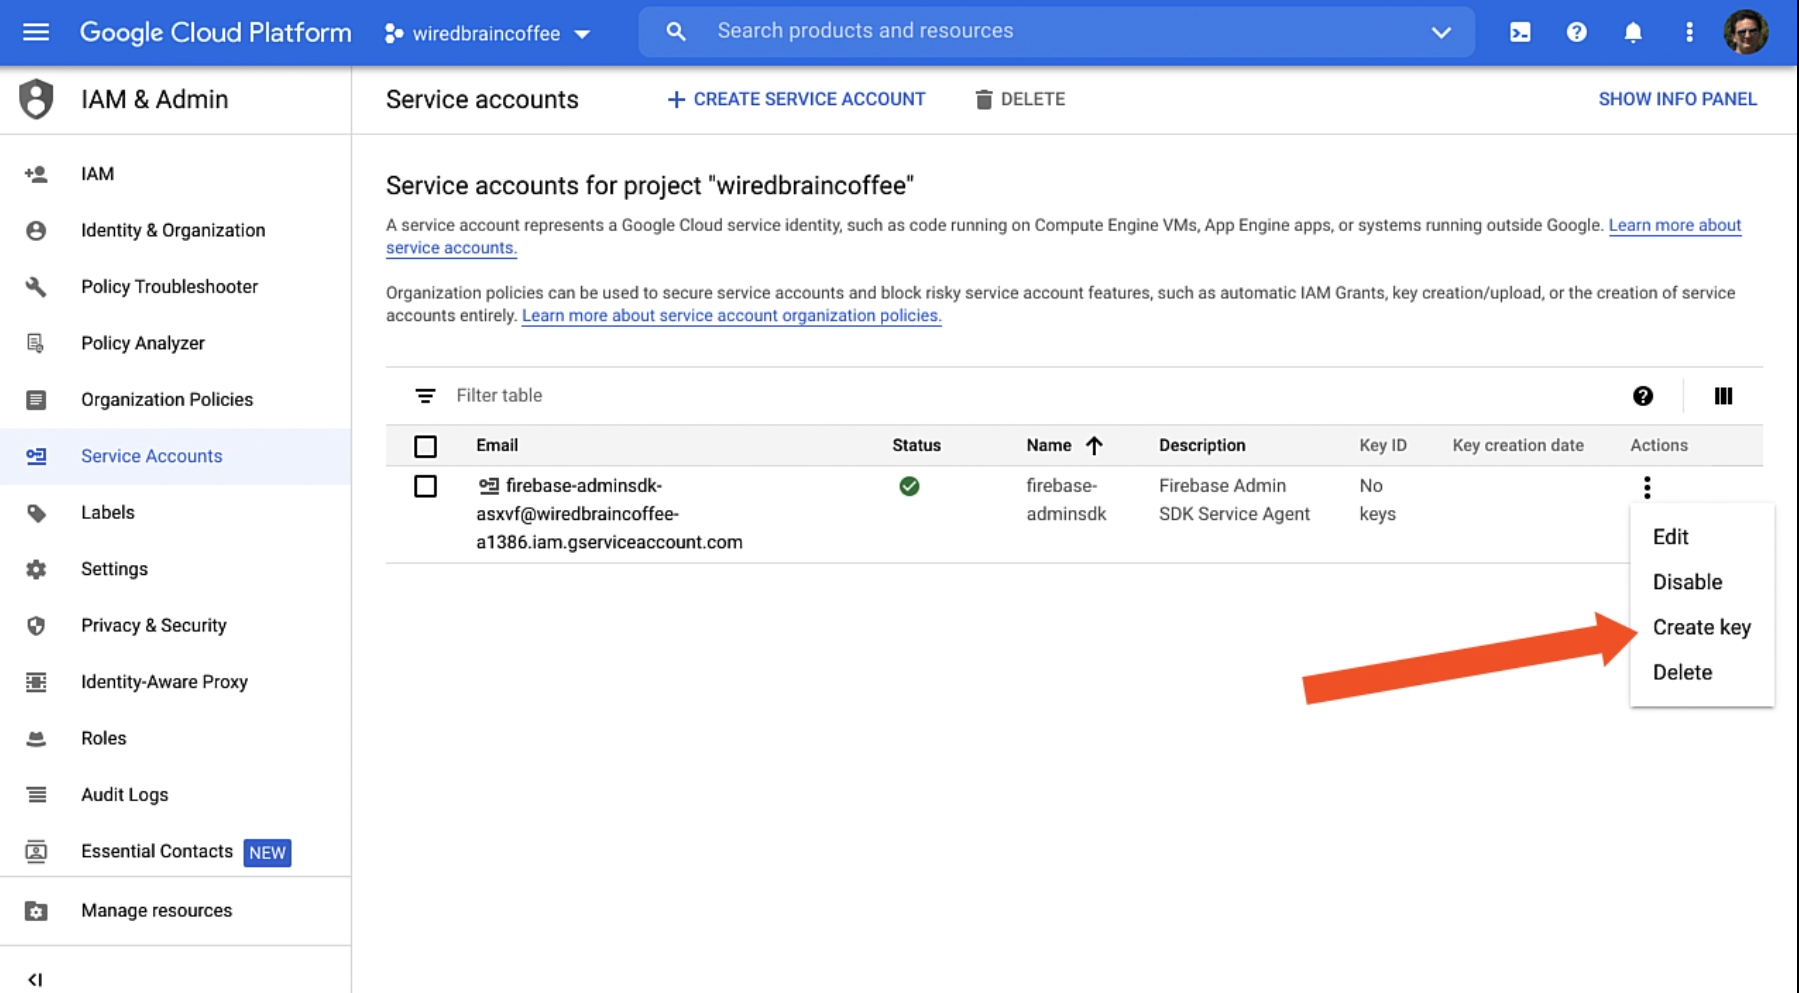This screenshot has height=993, width=1799.
Task: Open notifications bell icon
Action: (1633, 32)
